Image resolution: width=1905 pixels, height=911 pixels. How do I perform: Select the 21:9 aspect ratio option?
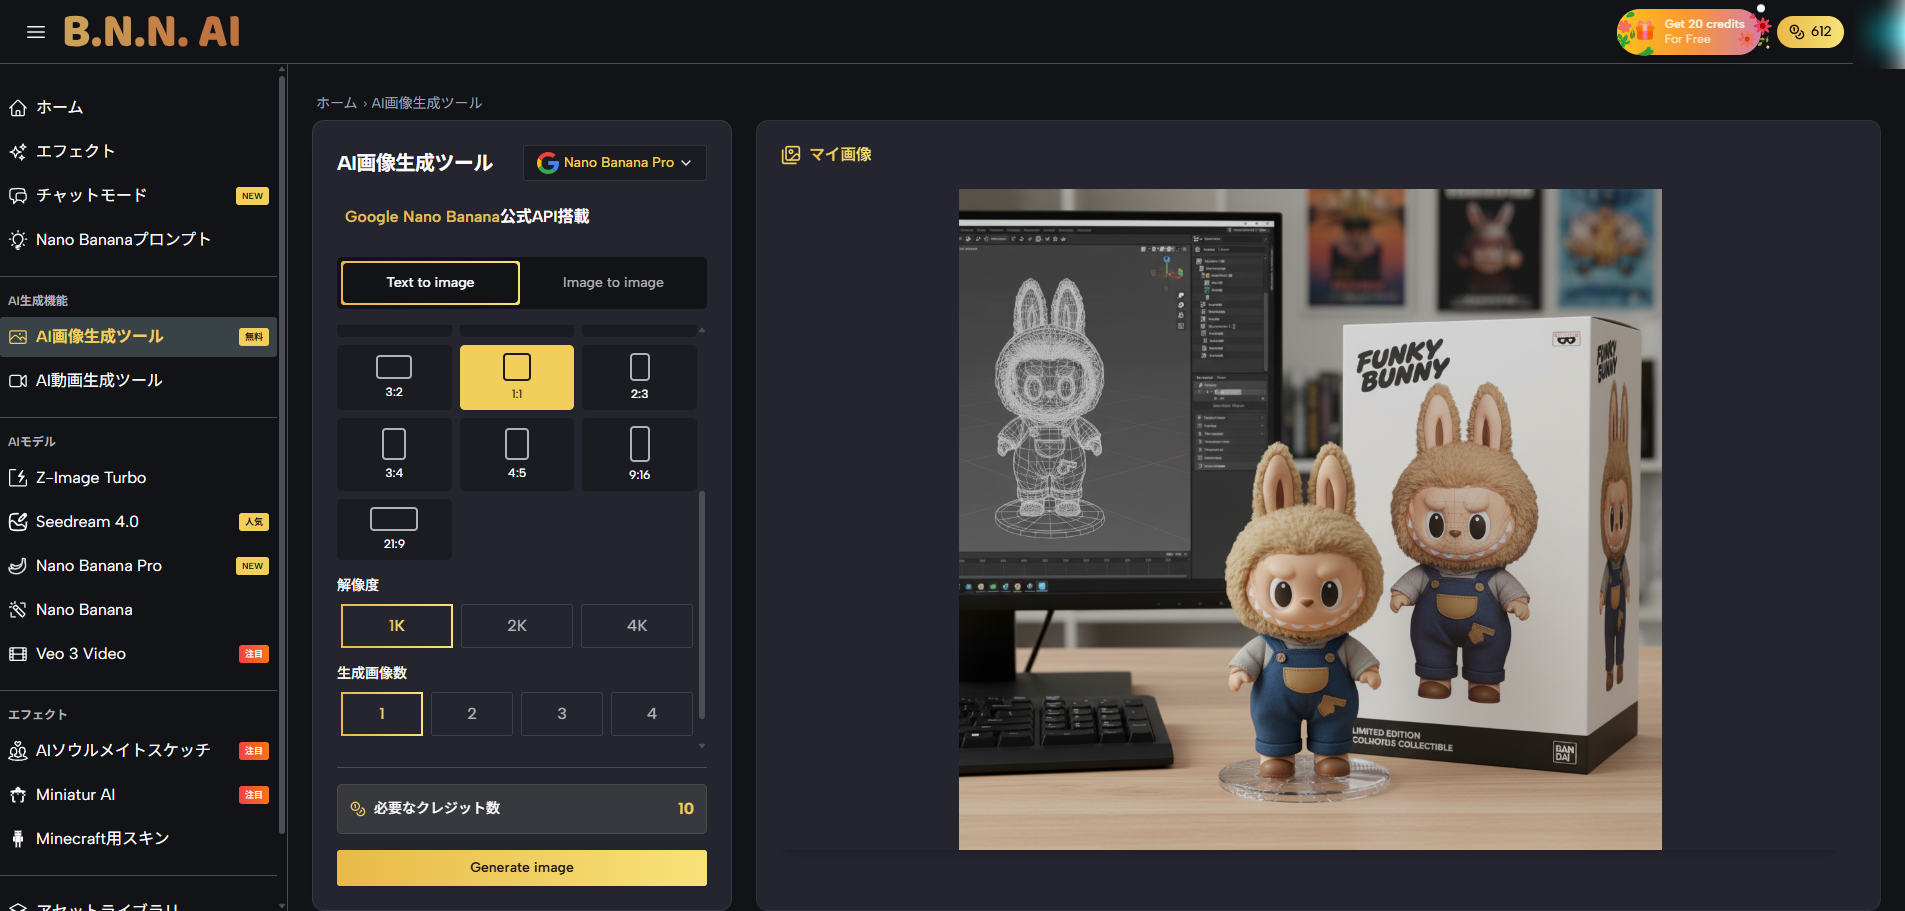[394, 529]
